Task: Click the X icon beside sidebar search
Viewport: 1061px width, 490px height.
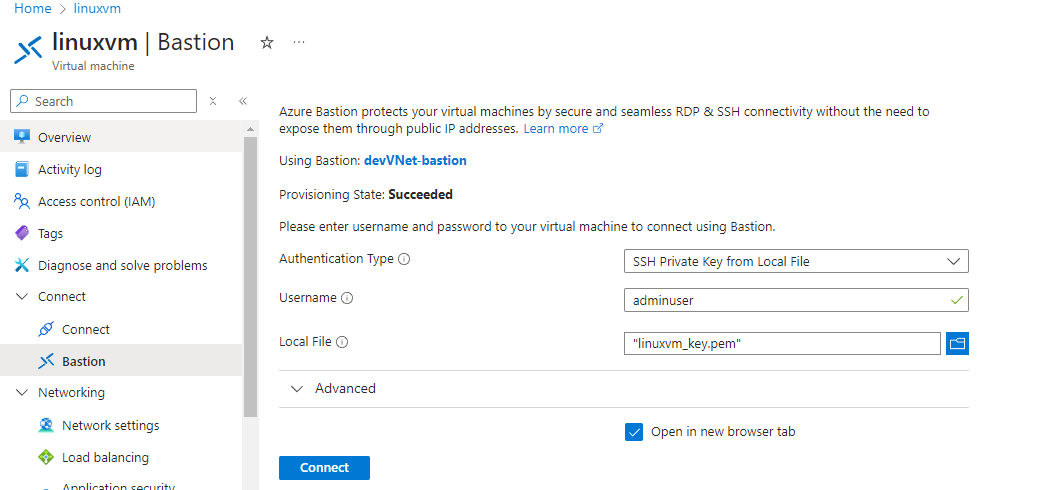Action: tap(212, 101)
